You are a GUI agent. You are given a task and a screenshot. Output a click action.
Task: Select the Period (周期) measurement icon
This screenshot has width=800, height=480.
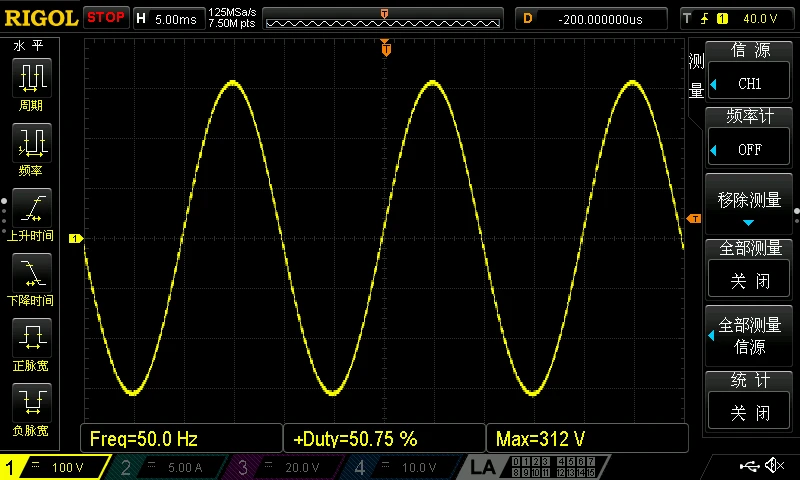(32, 78)
